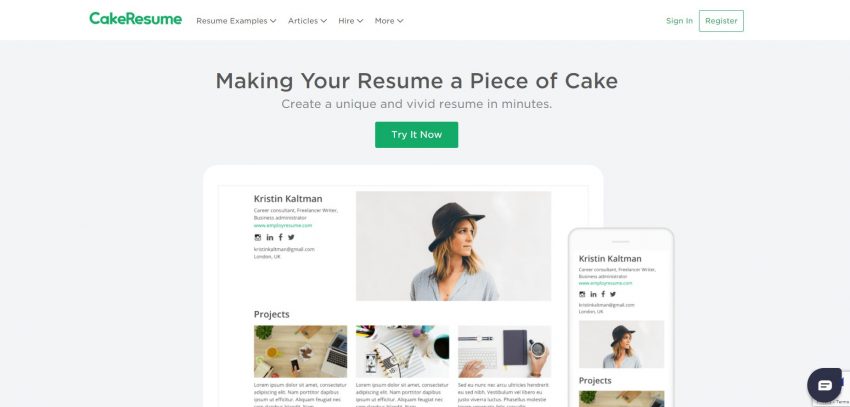Click the Instagram icon in desktop resume preview
Screen dimensions: 850x407
coord(257,237)
